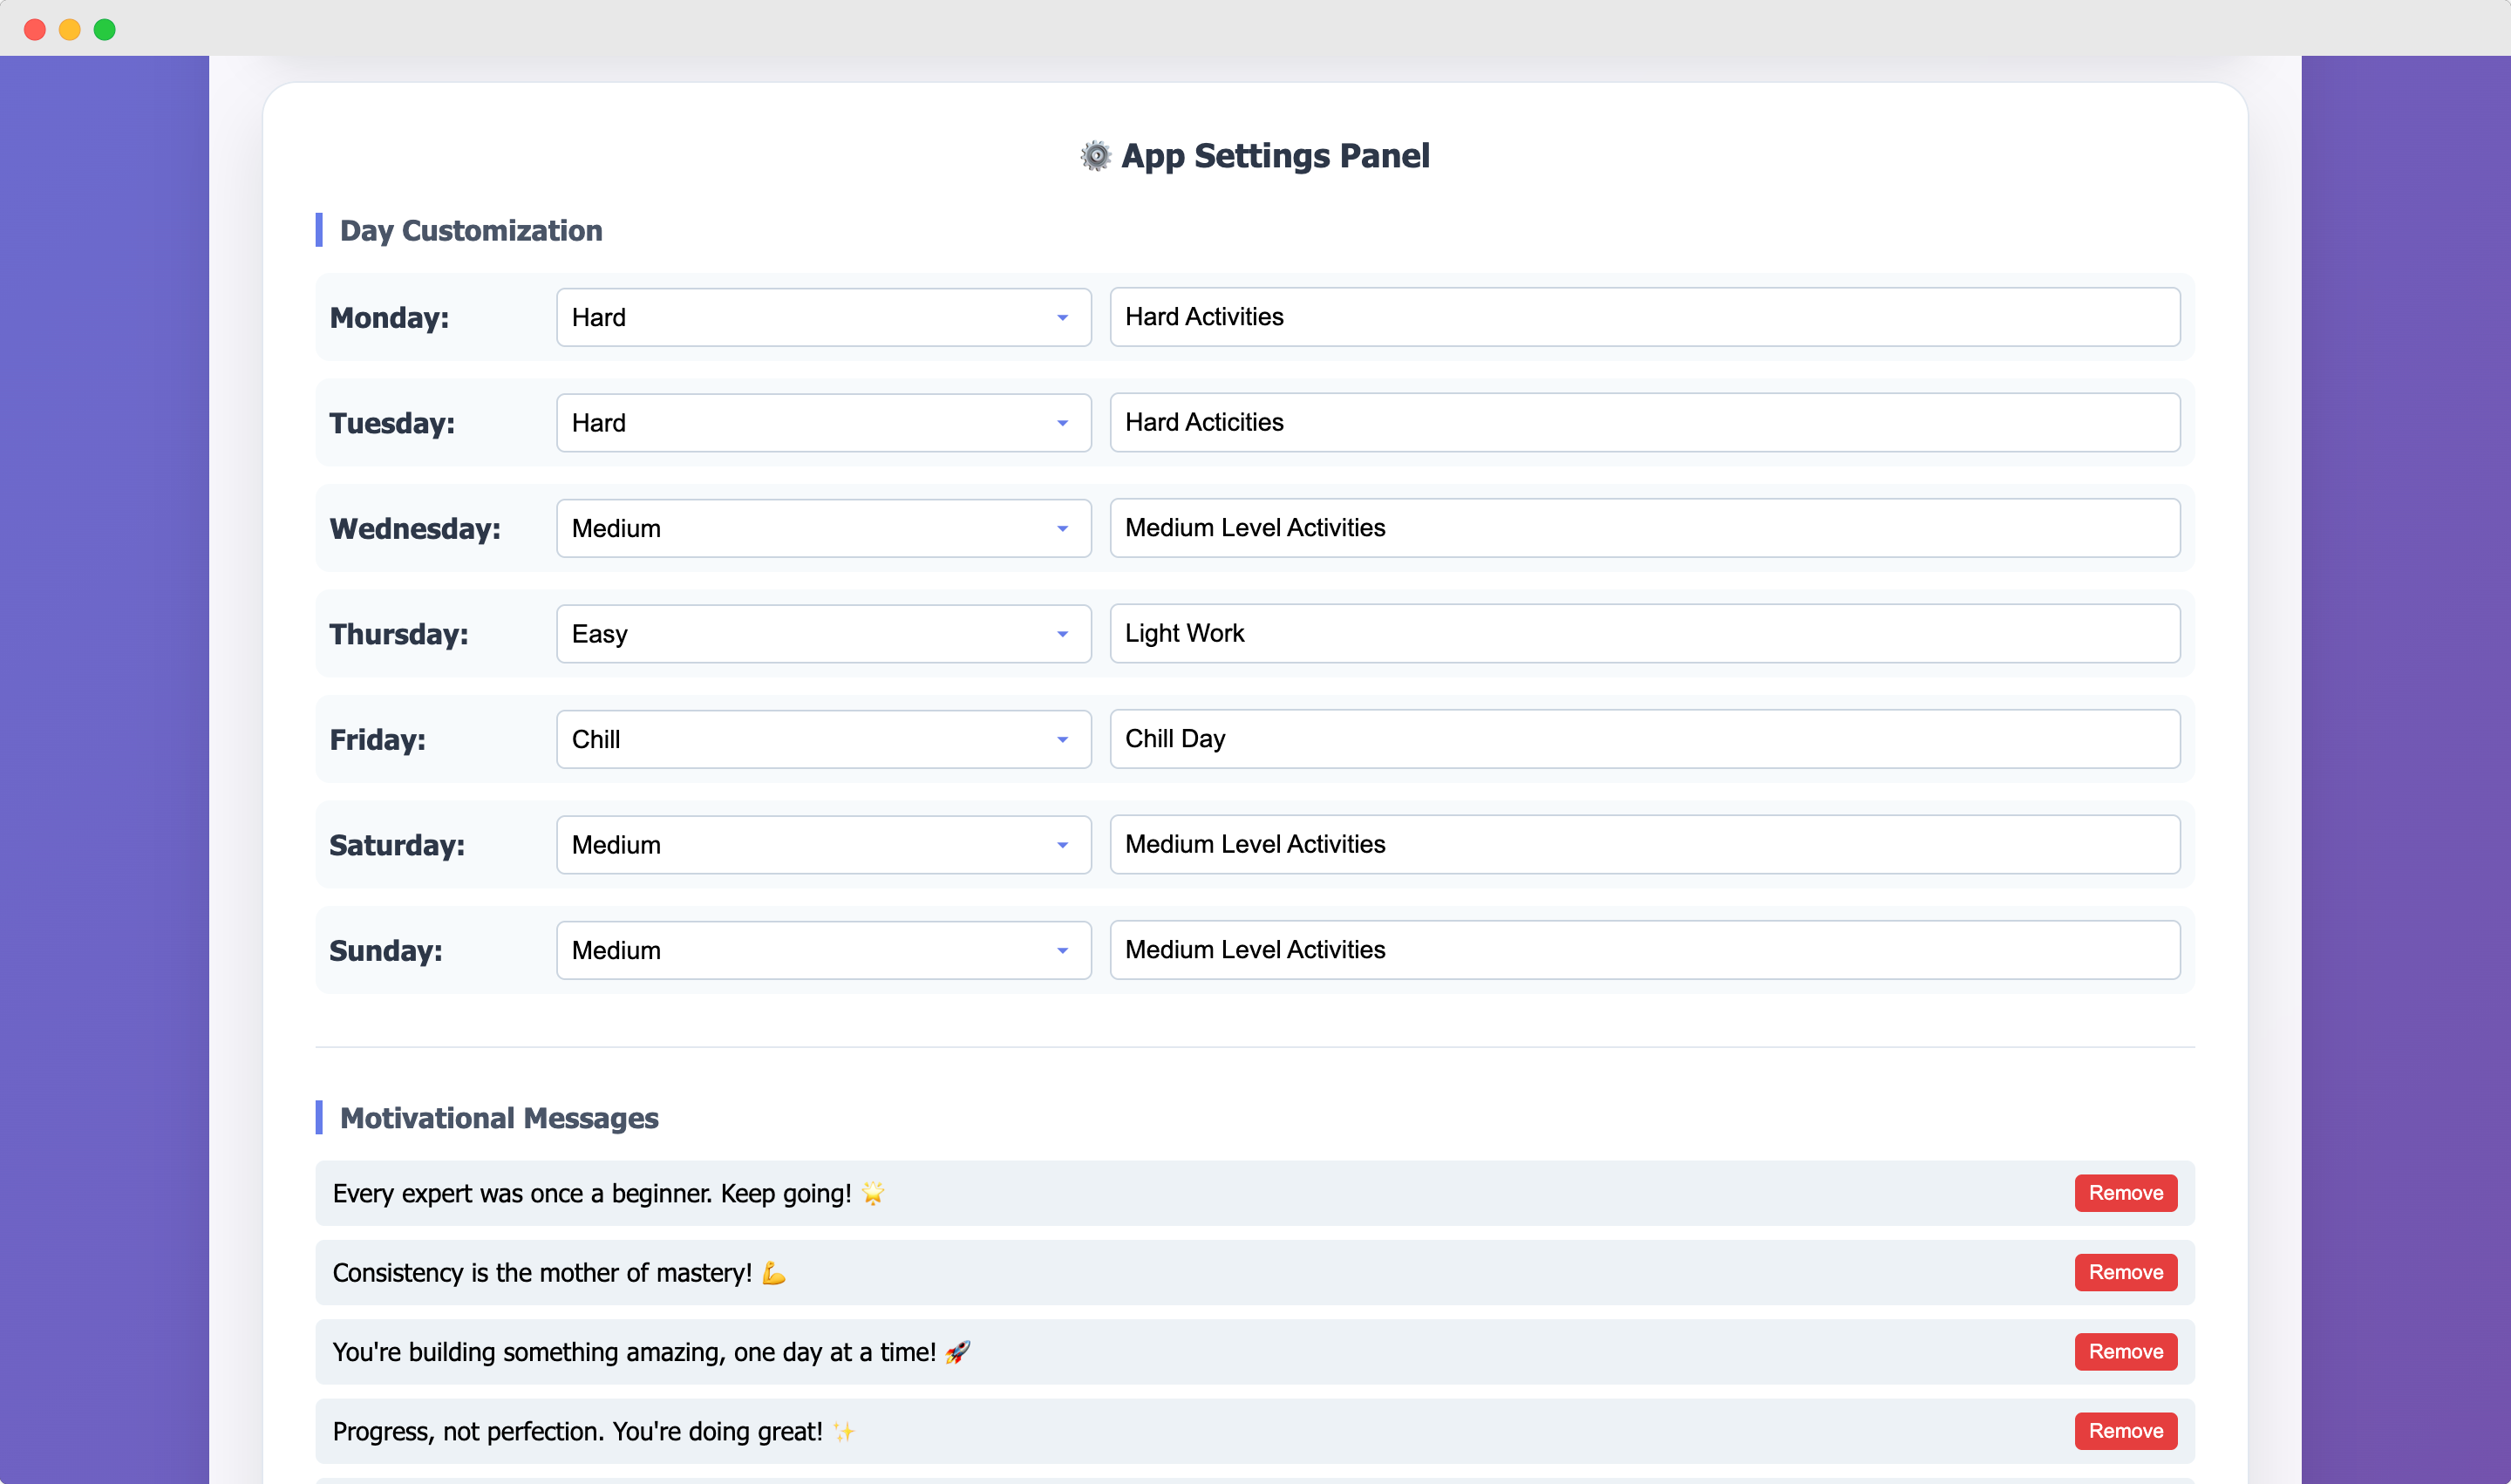Expand Friday Chill dropdown
Viewport: 2511px width, 1484px height.
coord(822,739)
